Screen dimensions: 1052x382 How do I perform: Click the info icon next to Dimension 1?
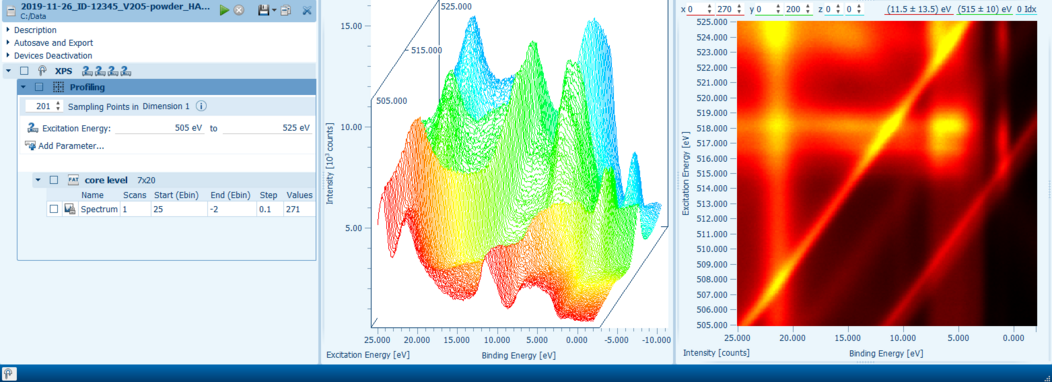[x=201, y=106]
